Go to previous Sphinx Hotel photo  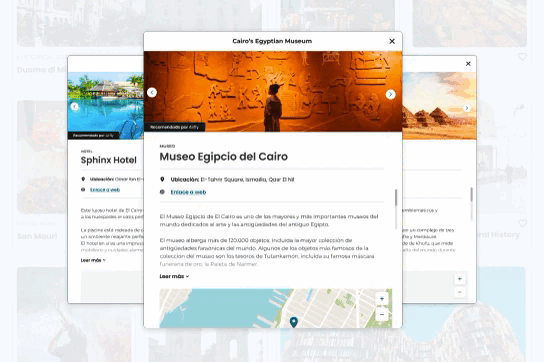[x=74, y=107]
